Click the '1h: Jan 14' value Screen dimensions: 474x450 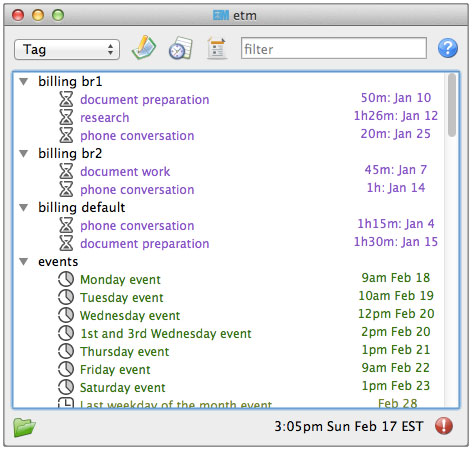pyautogui.click(x=396, y=188)
